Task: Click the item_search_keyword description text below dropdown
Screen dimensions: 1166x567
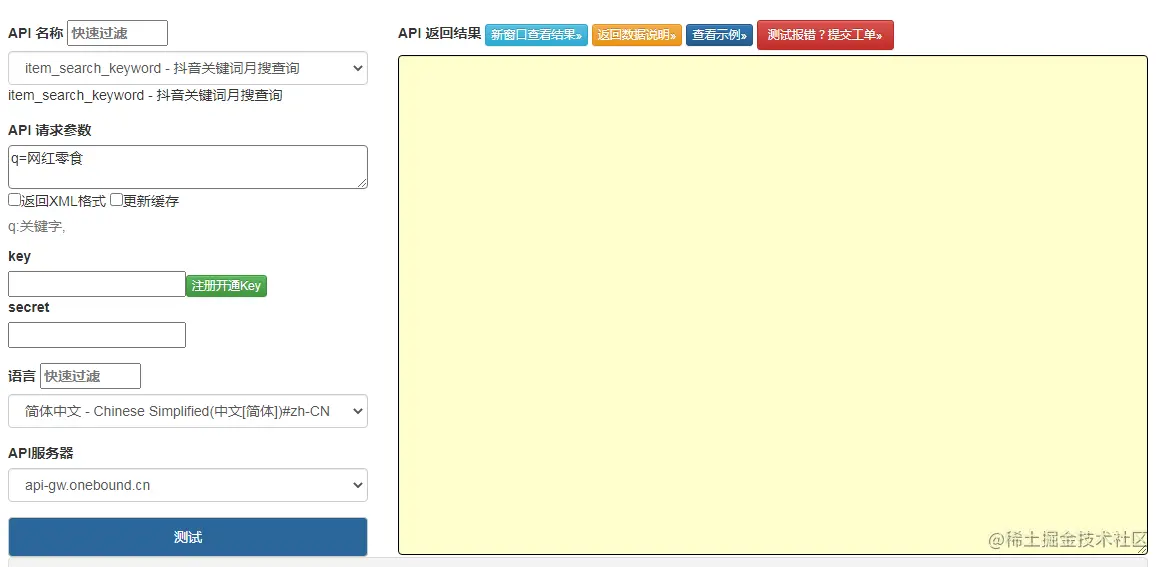Action: (145, 95)
